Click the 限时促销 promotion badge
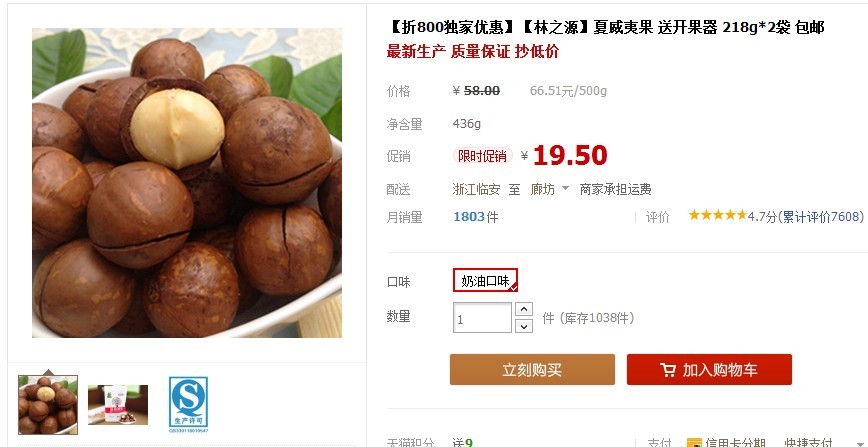Screen dimensions: 868x447 pos(483,156)
